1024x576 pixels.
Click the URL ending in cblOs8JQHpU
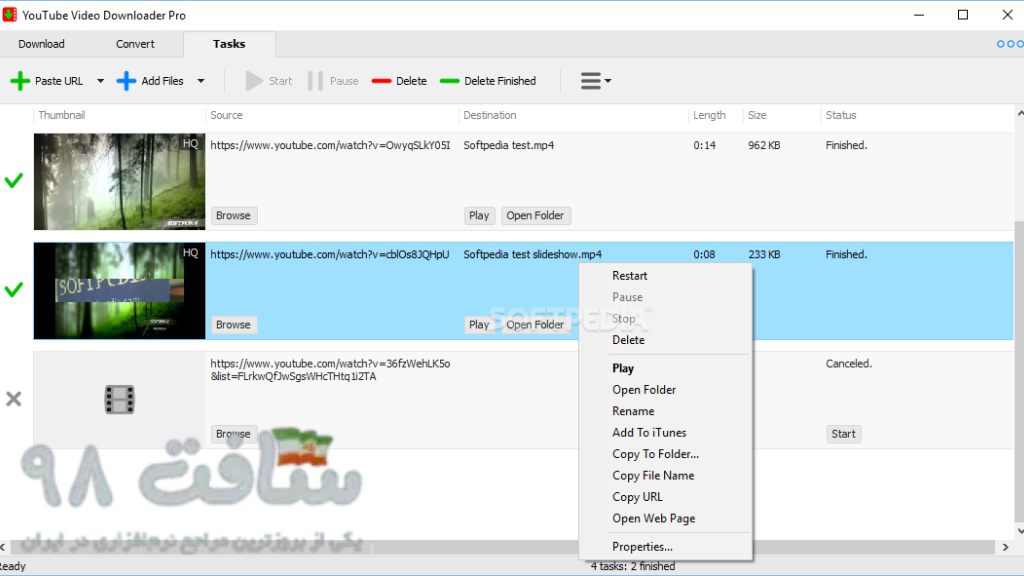[330, 254]
